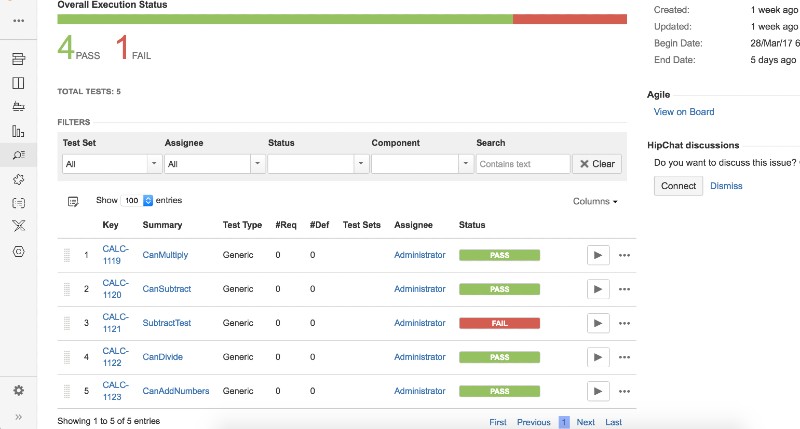The height and width of the screenshot is (429, 800).
Task: Expand the sidebar with the double-chevron icon
Action: pyautogui.click(x=18, y=416)
